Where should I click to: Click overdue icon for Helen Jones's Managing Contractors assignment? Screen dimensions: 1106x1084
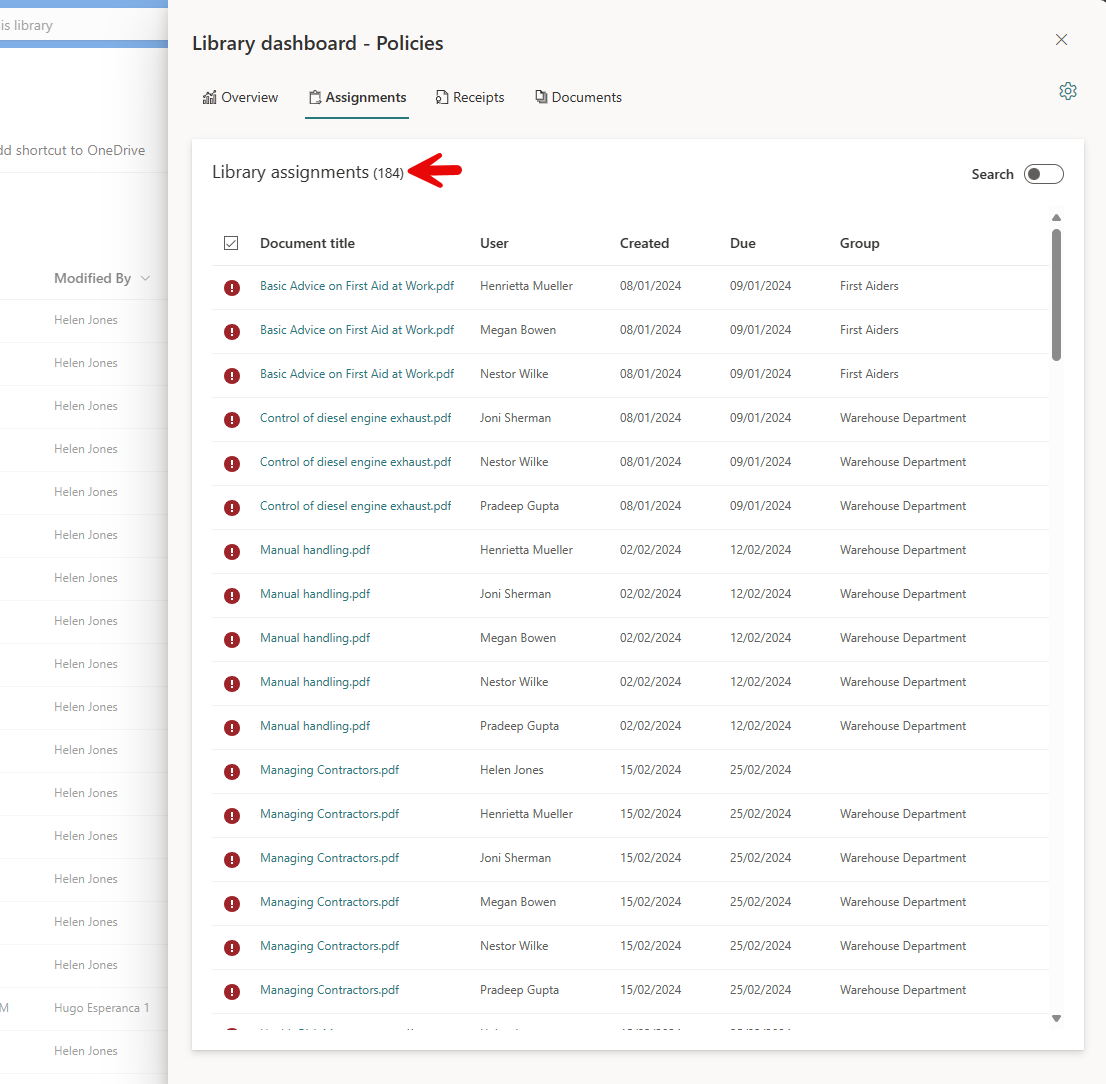click(231, 772)
